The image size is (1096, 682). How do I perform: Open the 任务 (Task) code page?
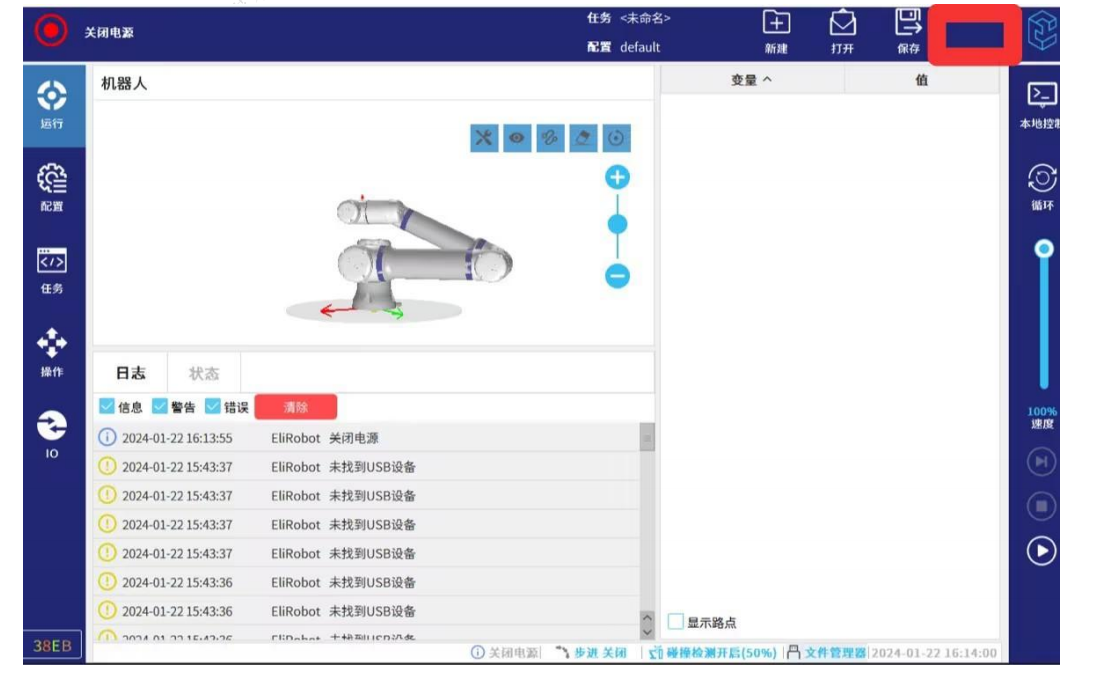pos(52,269)
